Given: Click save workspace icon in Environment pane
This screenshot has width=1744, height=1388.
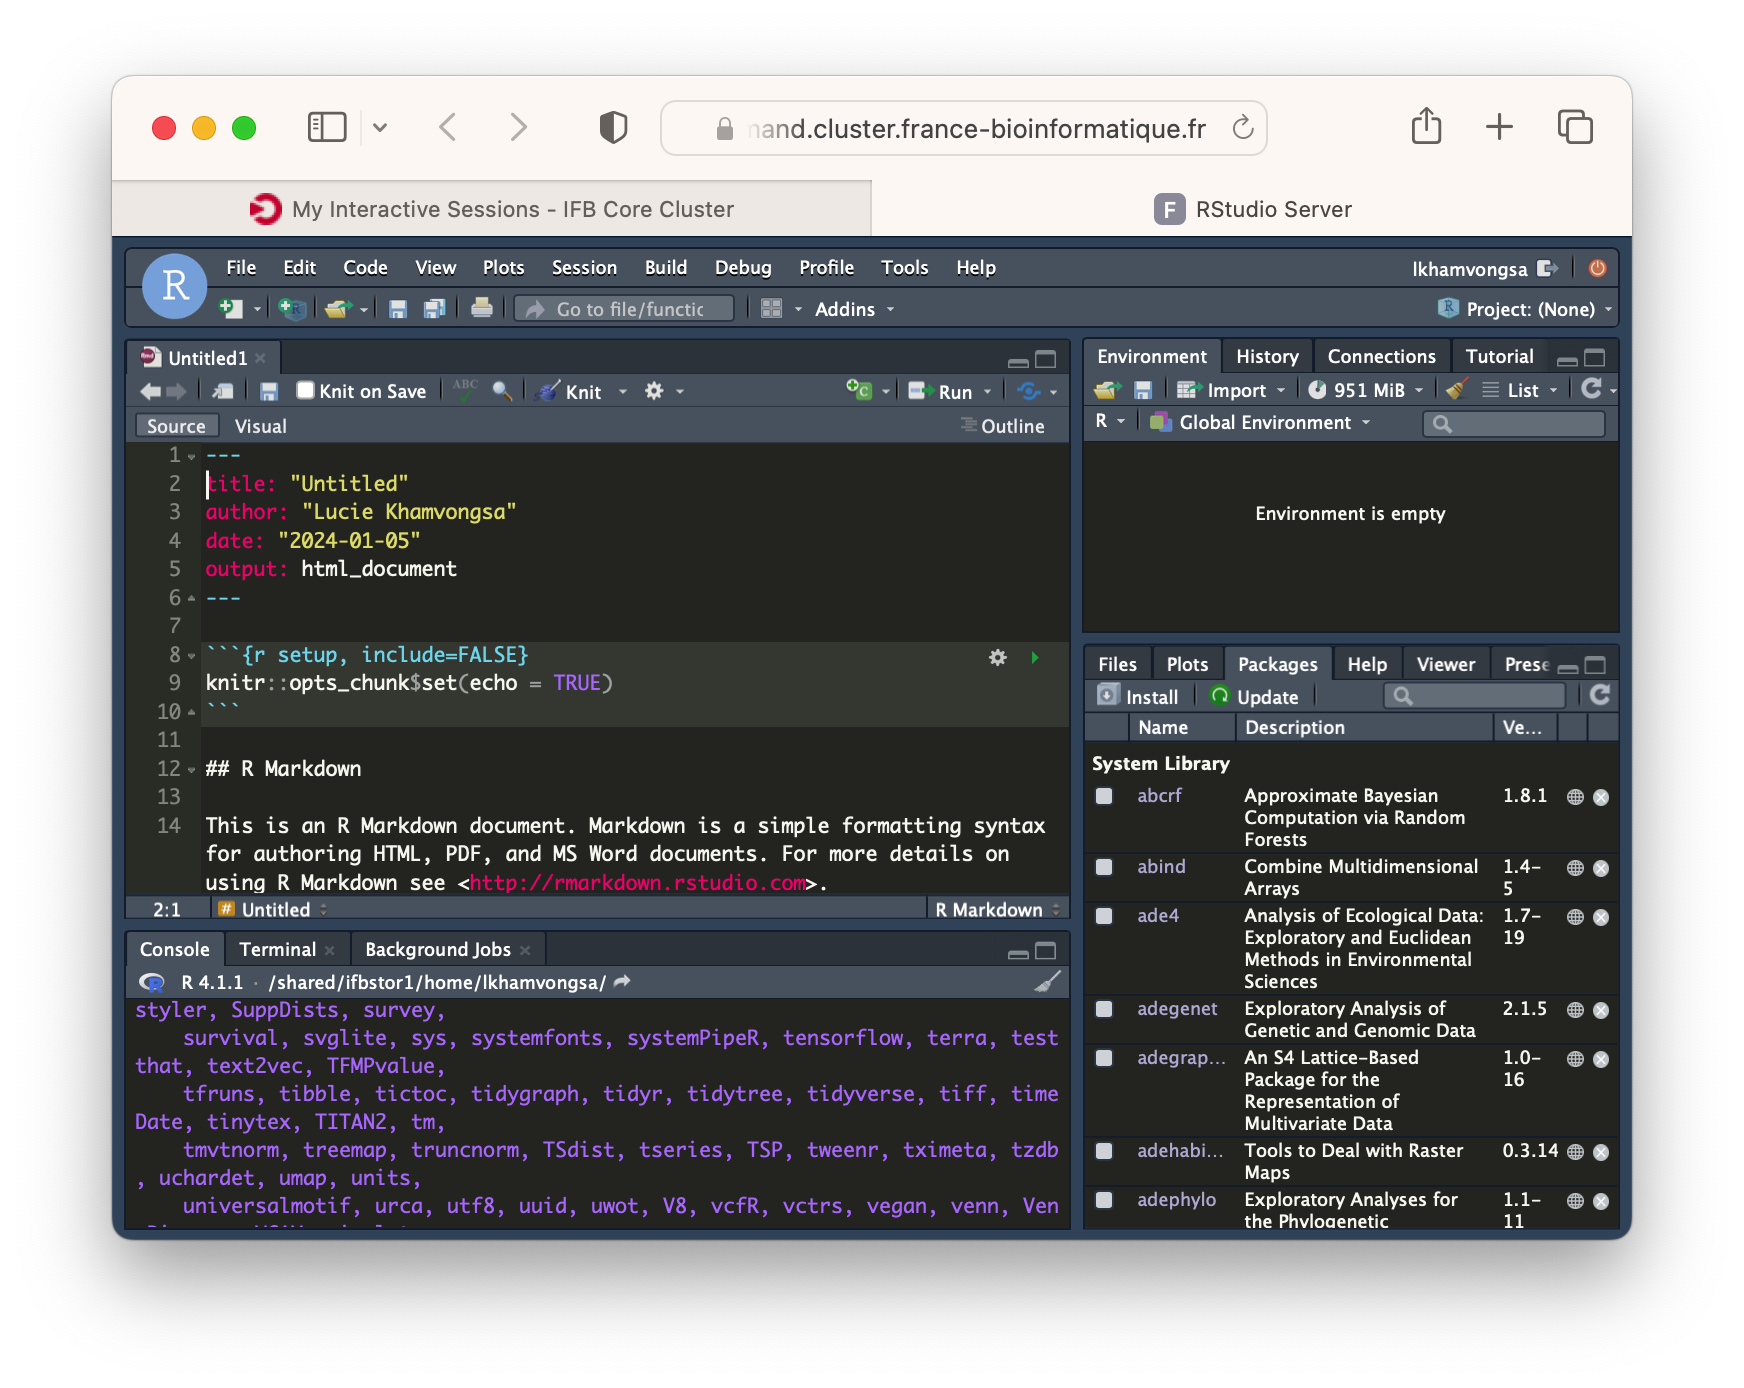Looking at the screenshot, I should coord(1143,390).
